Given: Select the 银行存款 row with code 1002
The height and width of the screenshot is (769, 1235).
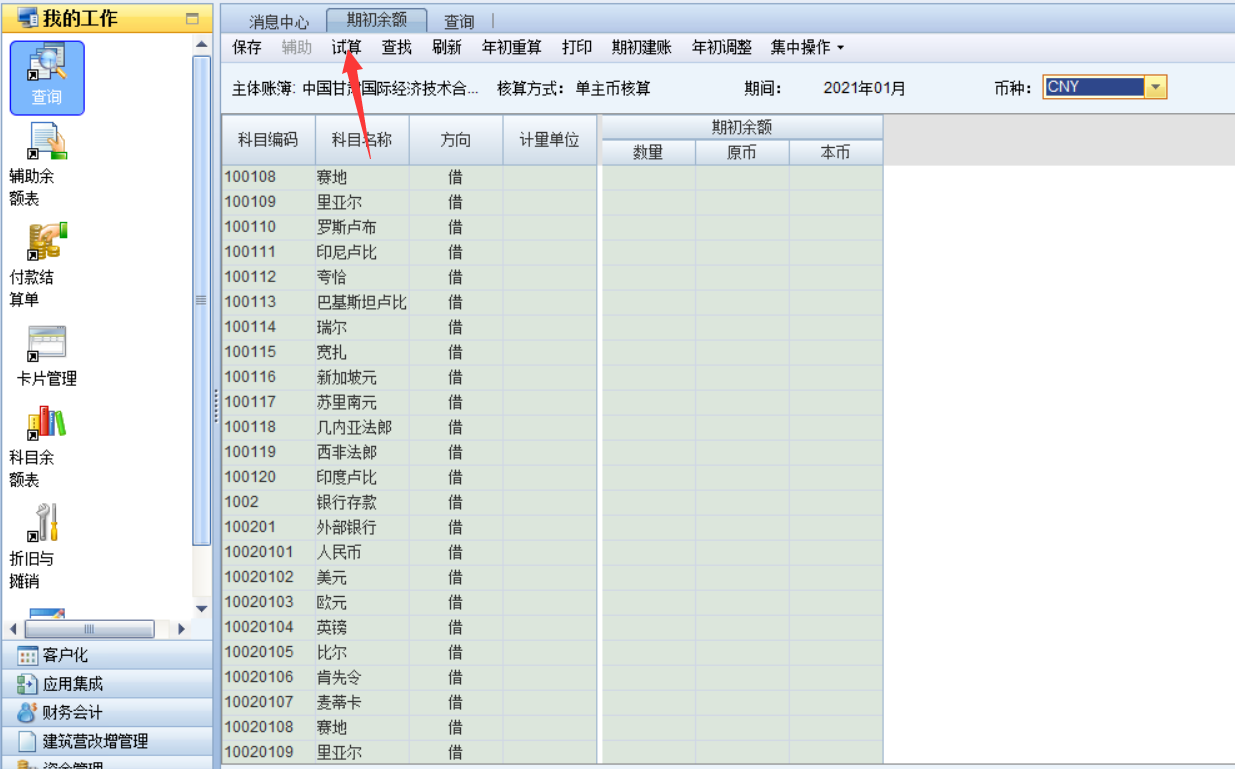Looking at the screenshot, I should (x=346, y=502).
